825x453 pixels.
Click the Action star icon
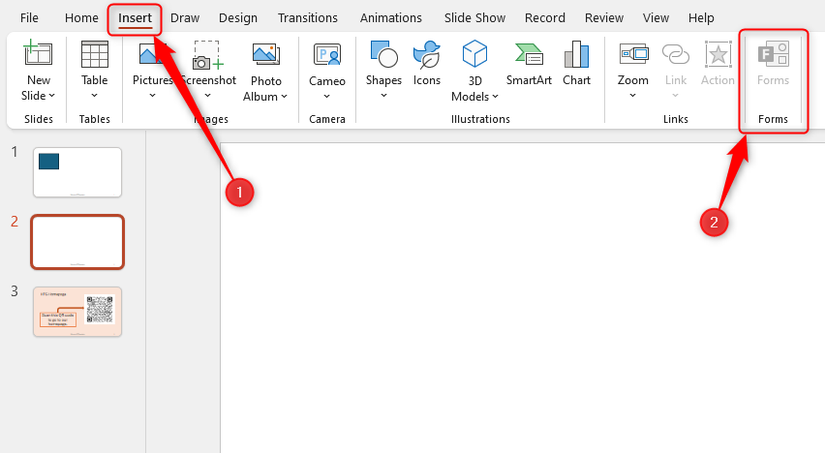[718, 55]
